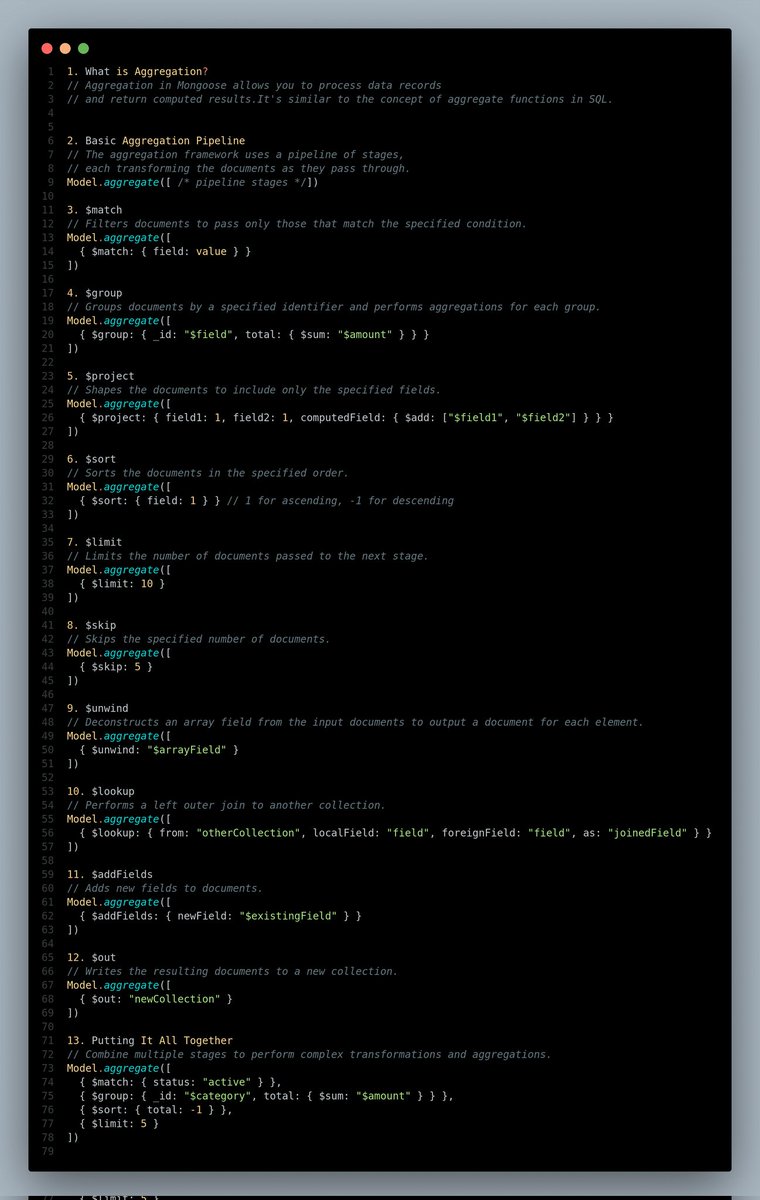This screenshot has width=760, height=1200.
Task: Click the code with newField: "$existingField"
Action: point(220,915)
